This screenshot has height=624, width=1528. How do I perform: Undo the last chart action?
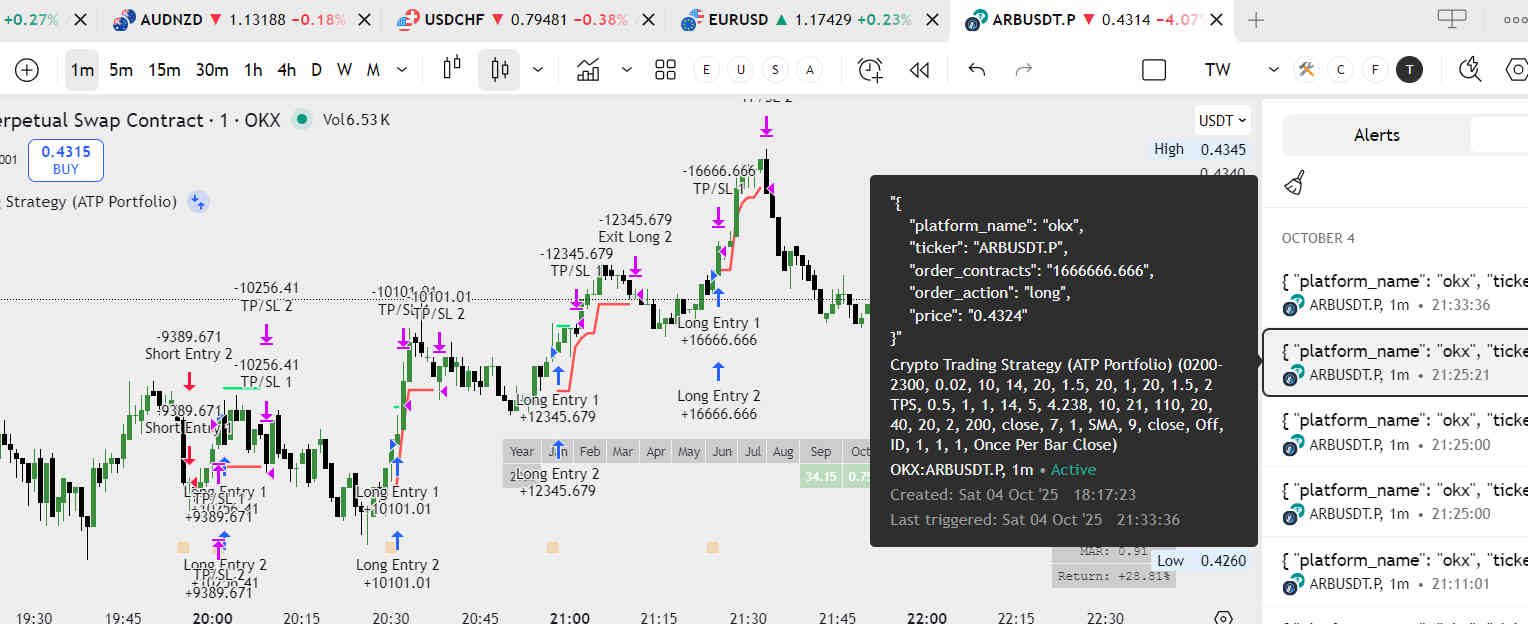click(977, 70)
